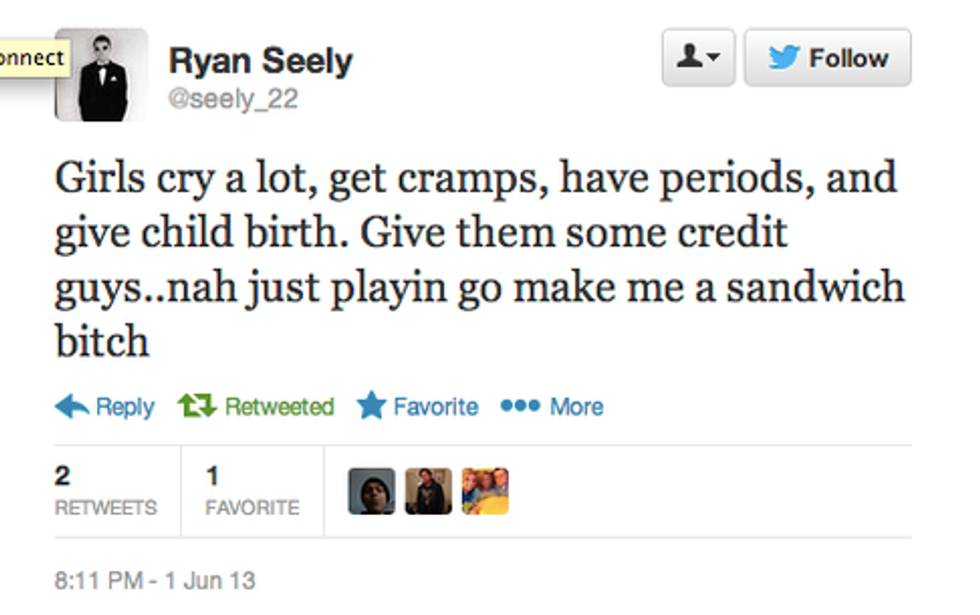Follow the @seely_22 account

(827, 59)
